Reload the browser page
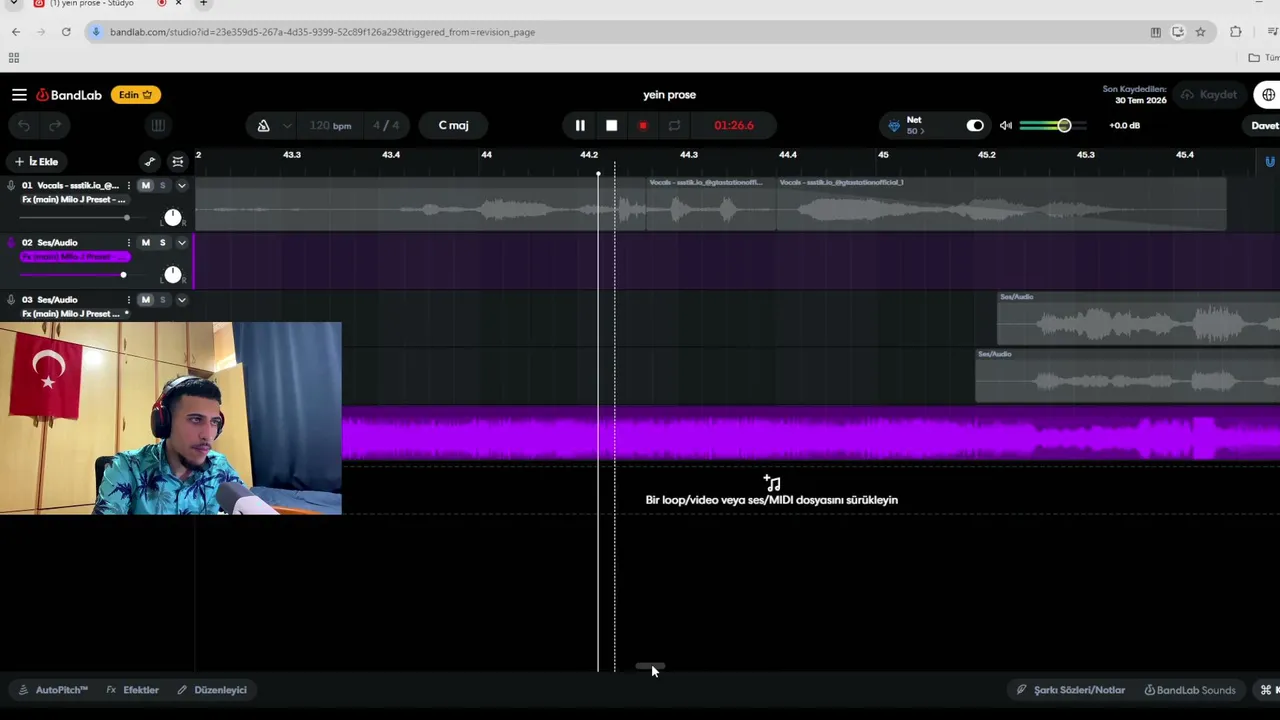This screenshot has height=720, width=1280. click(x=66, y=32)
